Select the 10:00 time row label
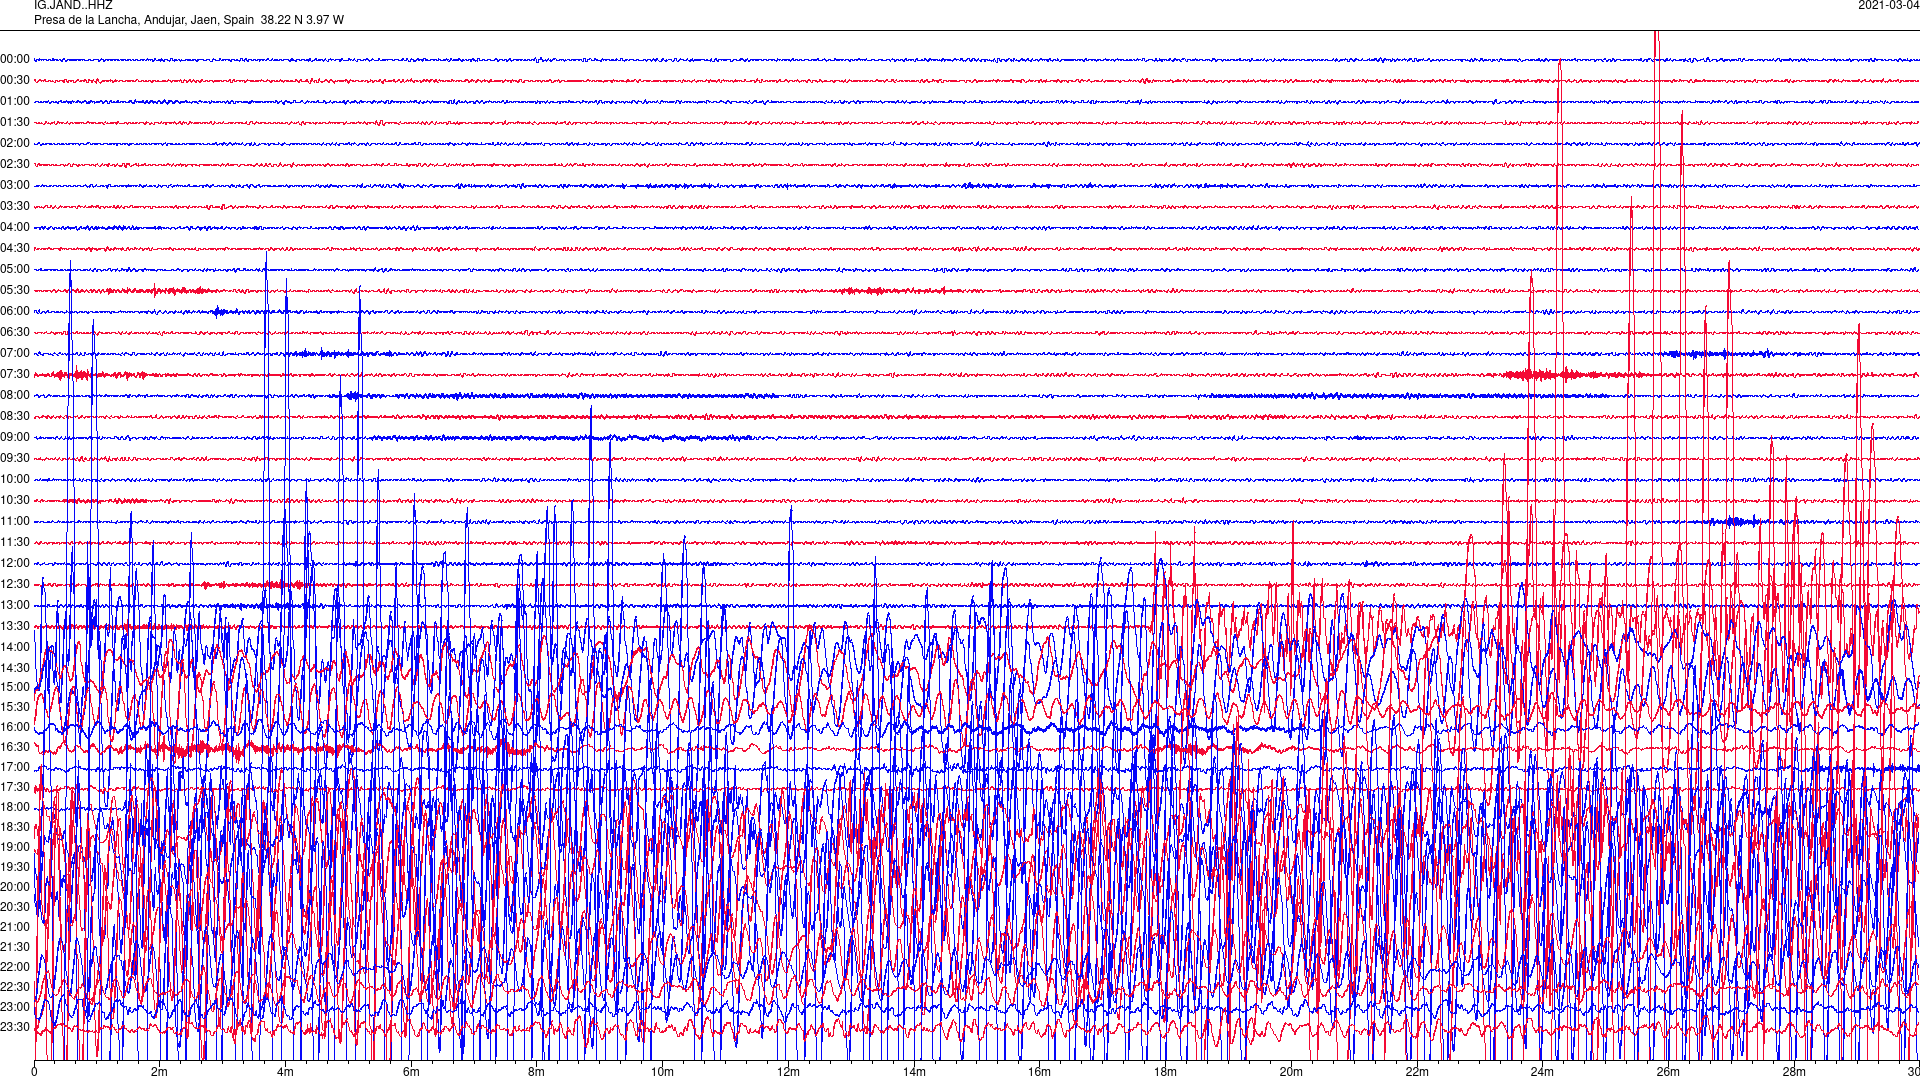Image resolution: width=1920 pixels, height=1080 pixels. coord(15,480)
